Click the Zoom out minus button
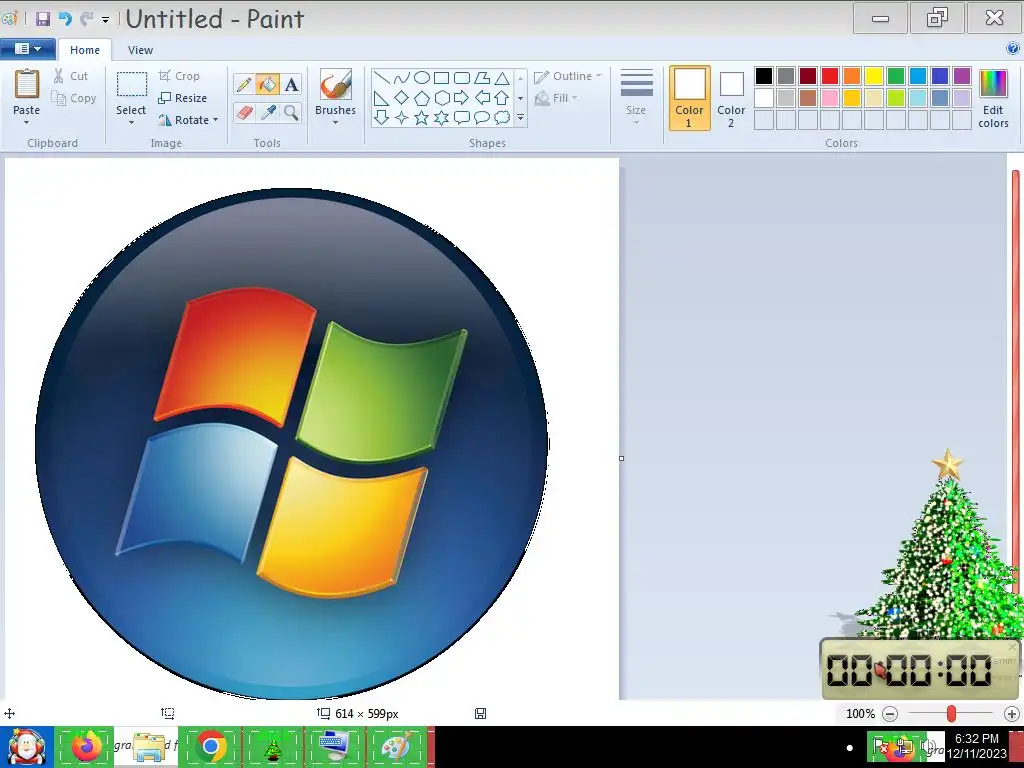The image size is (1024, 768). coord(889,714)
